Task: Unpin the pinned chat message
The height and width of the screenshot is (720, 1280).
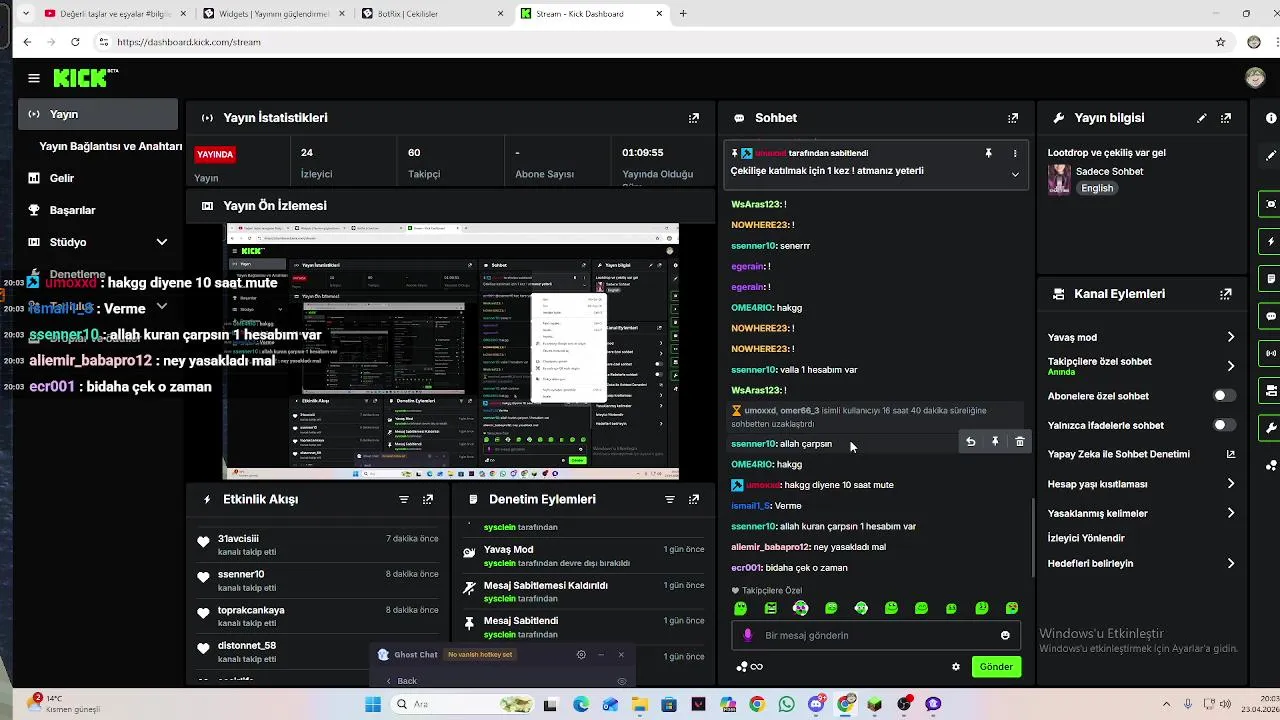Action: tap(988, 153)
